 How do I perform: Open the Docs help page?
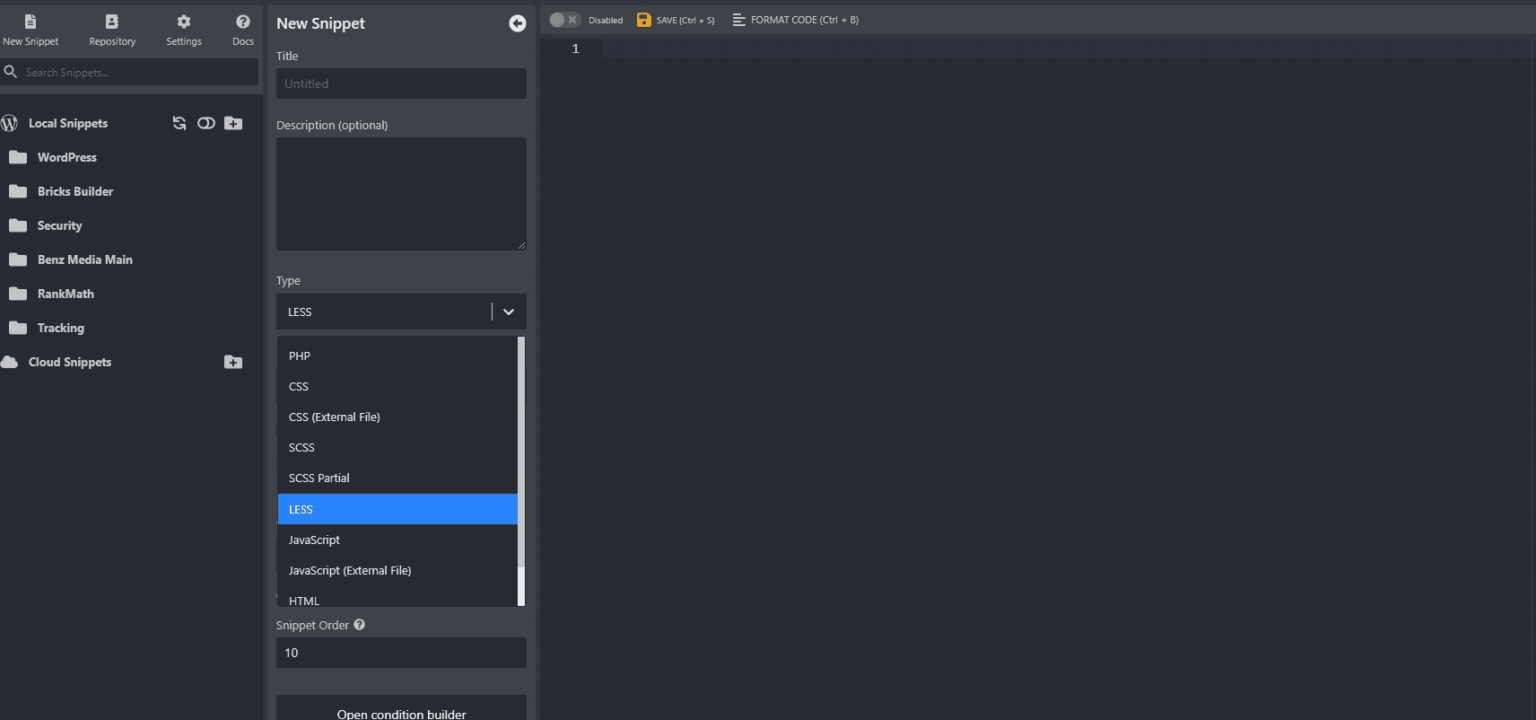[242, 22]
